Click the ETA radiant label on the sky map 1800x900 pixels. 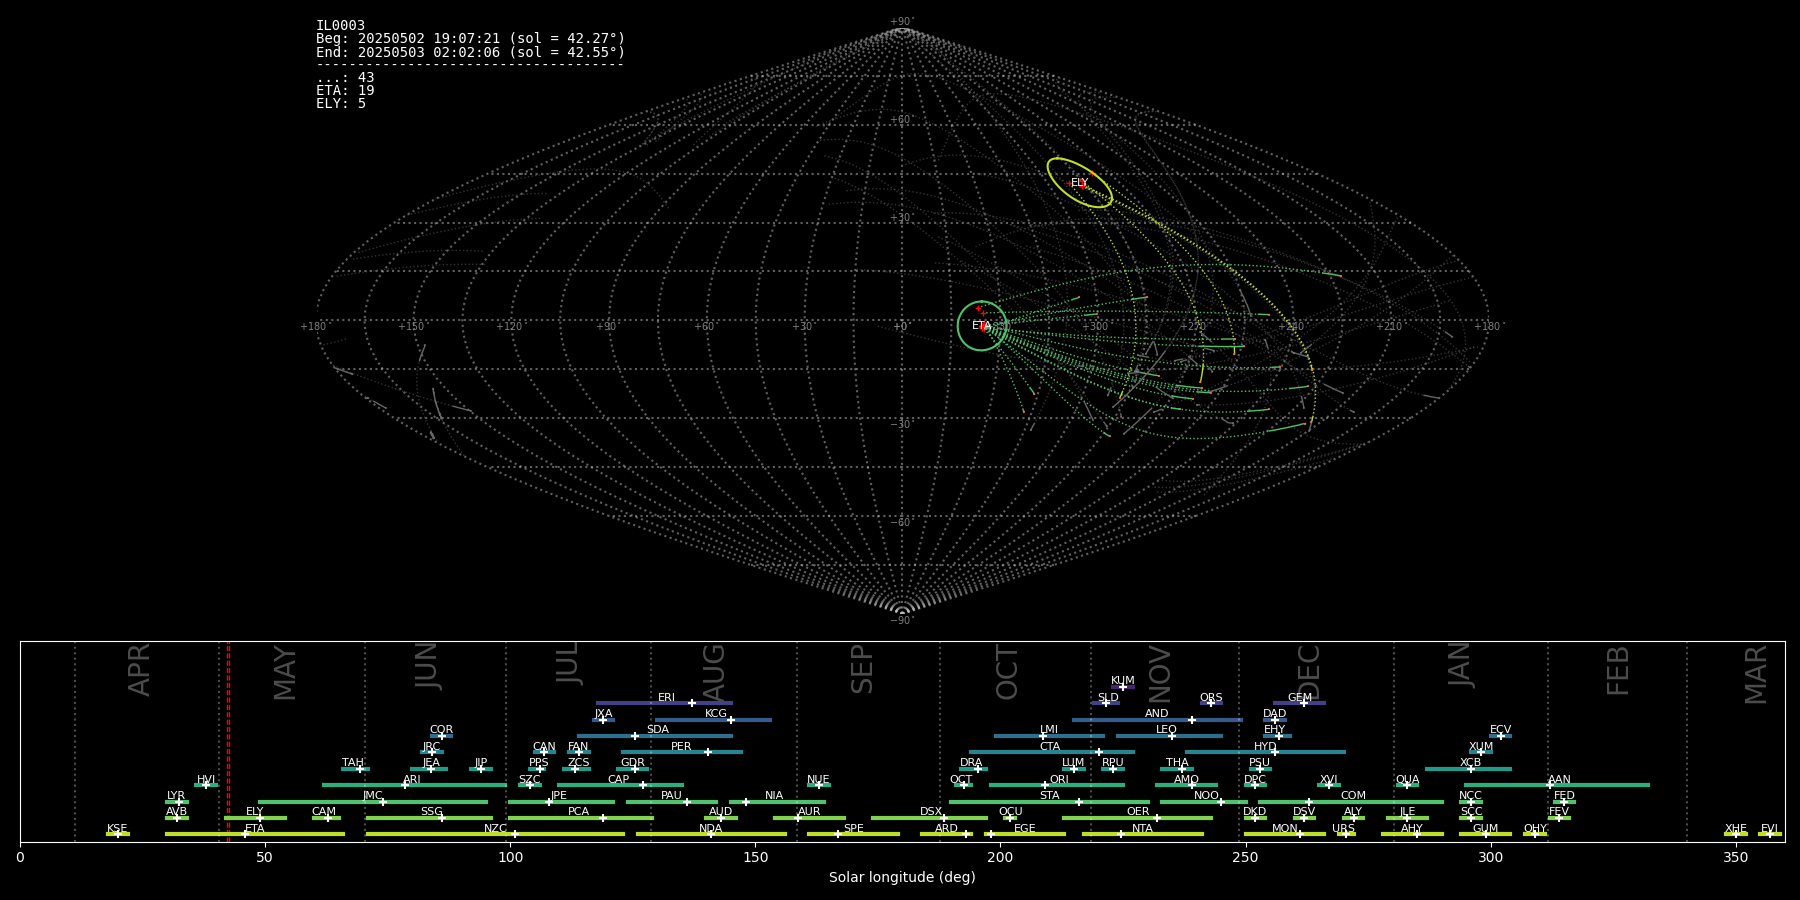pos(980,326)
